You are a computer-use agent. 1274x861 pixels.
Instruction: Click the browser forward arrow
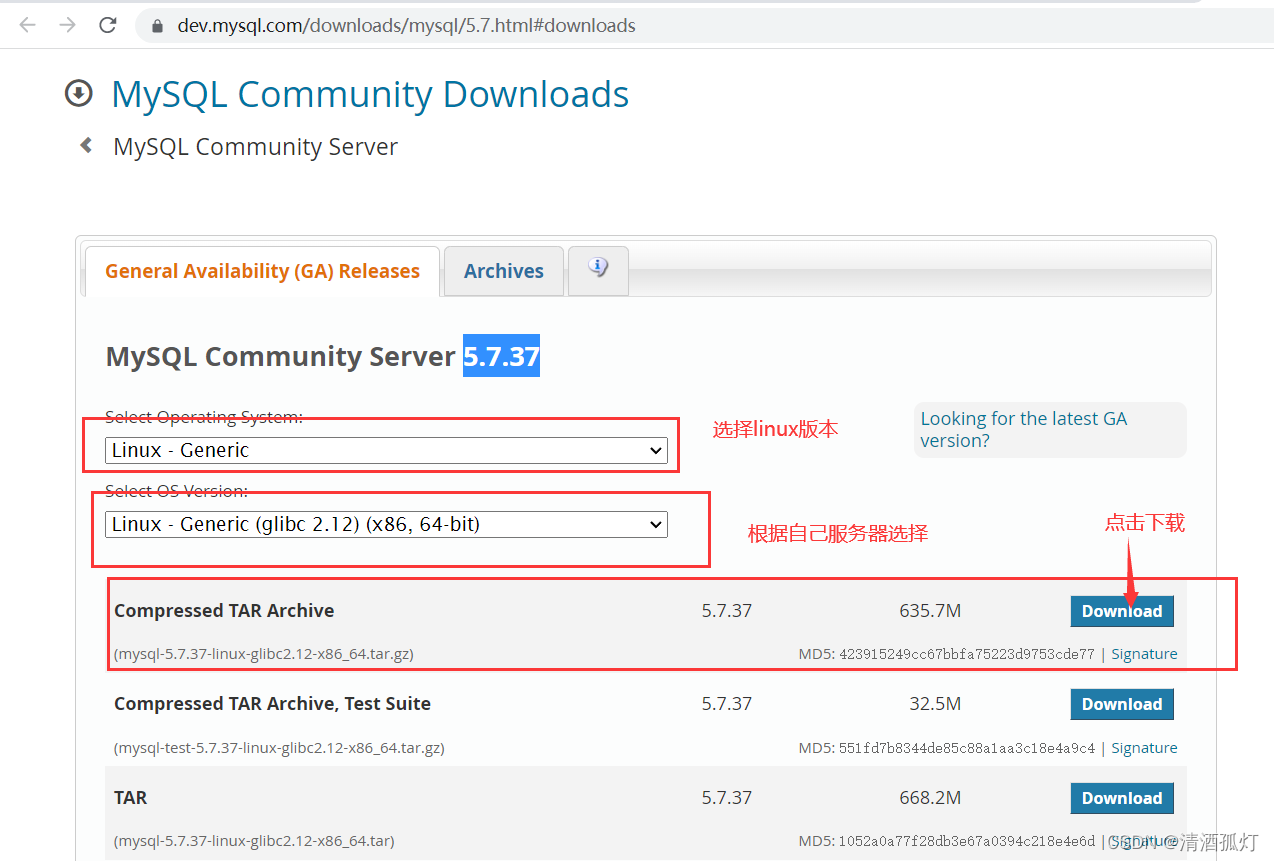coord(67,25)
